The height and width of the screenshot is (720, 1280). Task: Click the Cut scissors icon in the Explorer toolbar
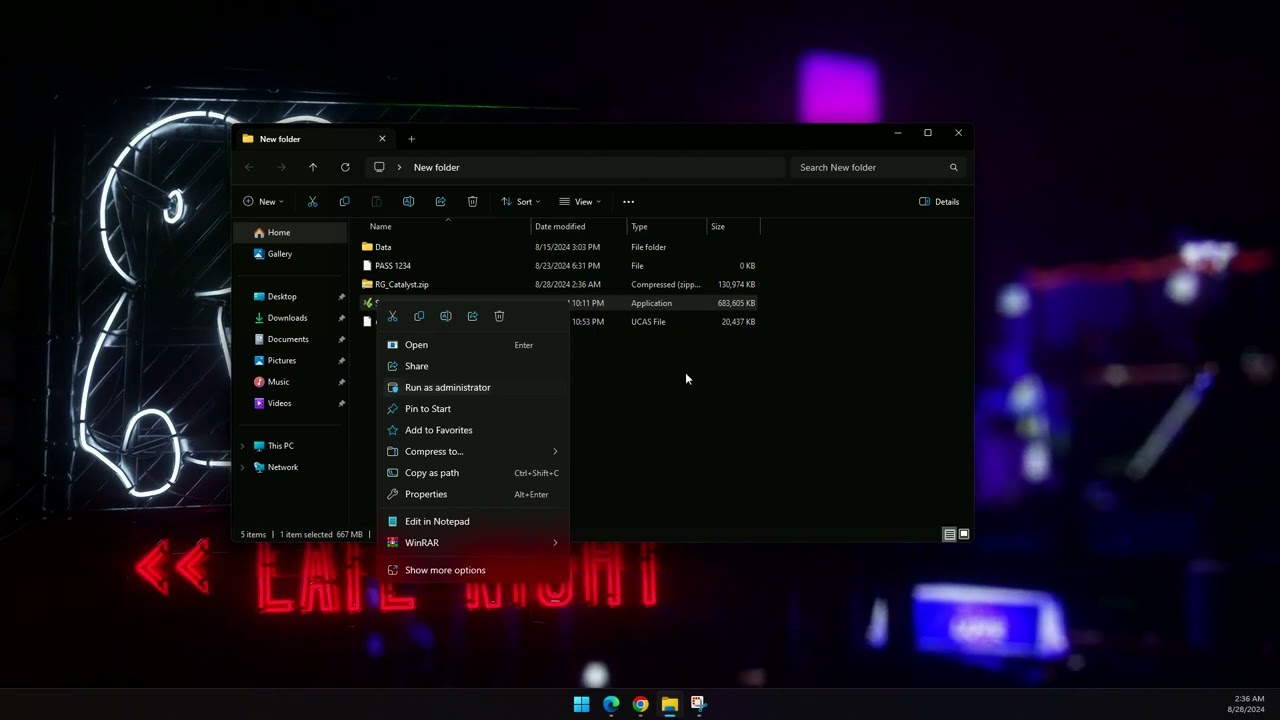(x=312, y=201)
